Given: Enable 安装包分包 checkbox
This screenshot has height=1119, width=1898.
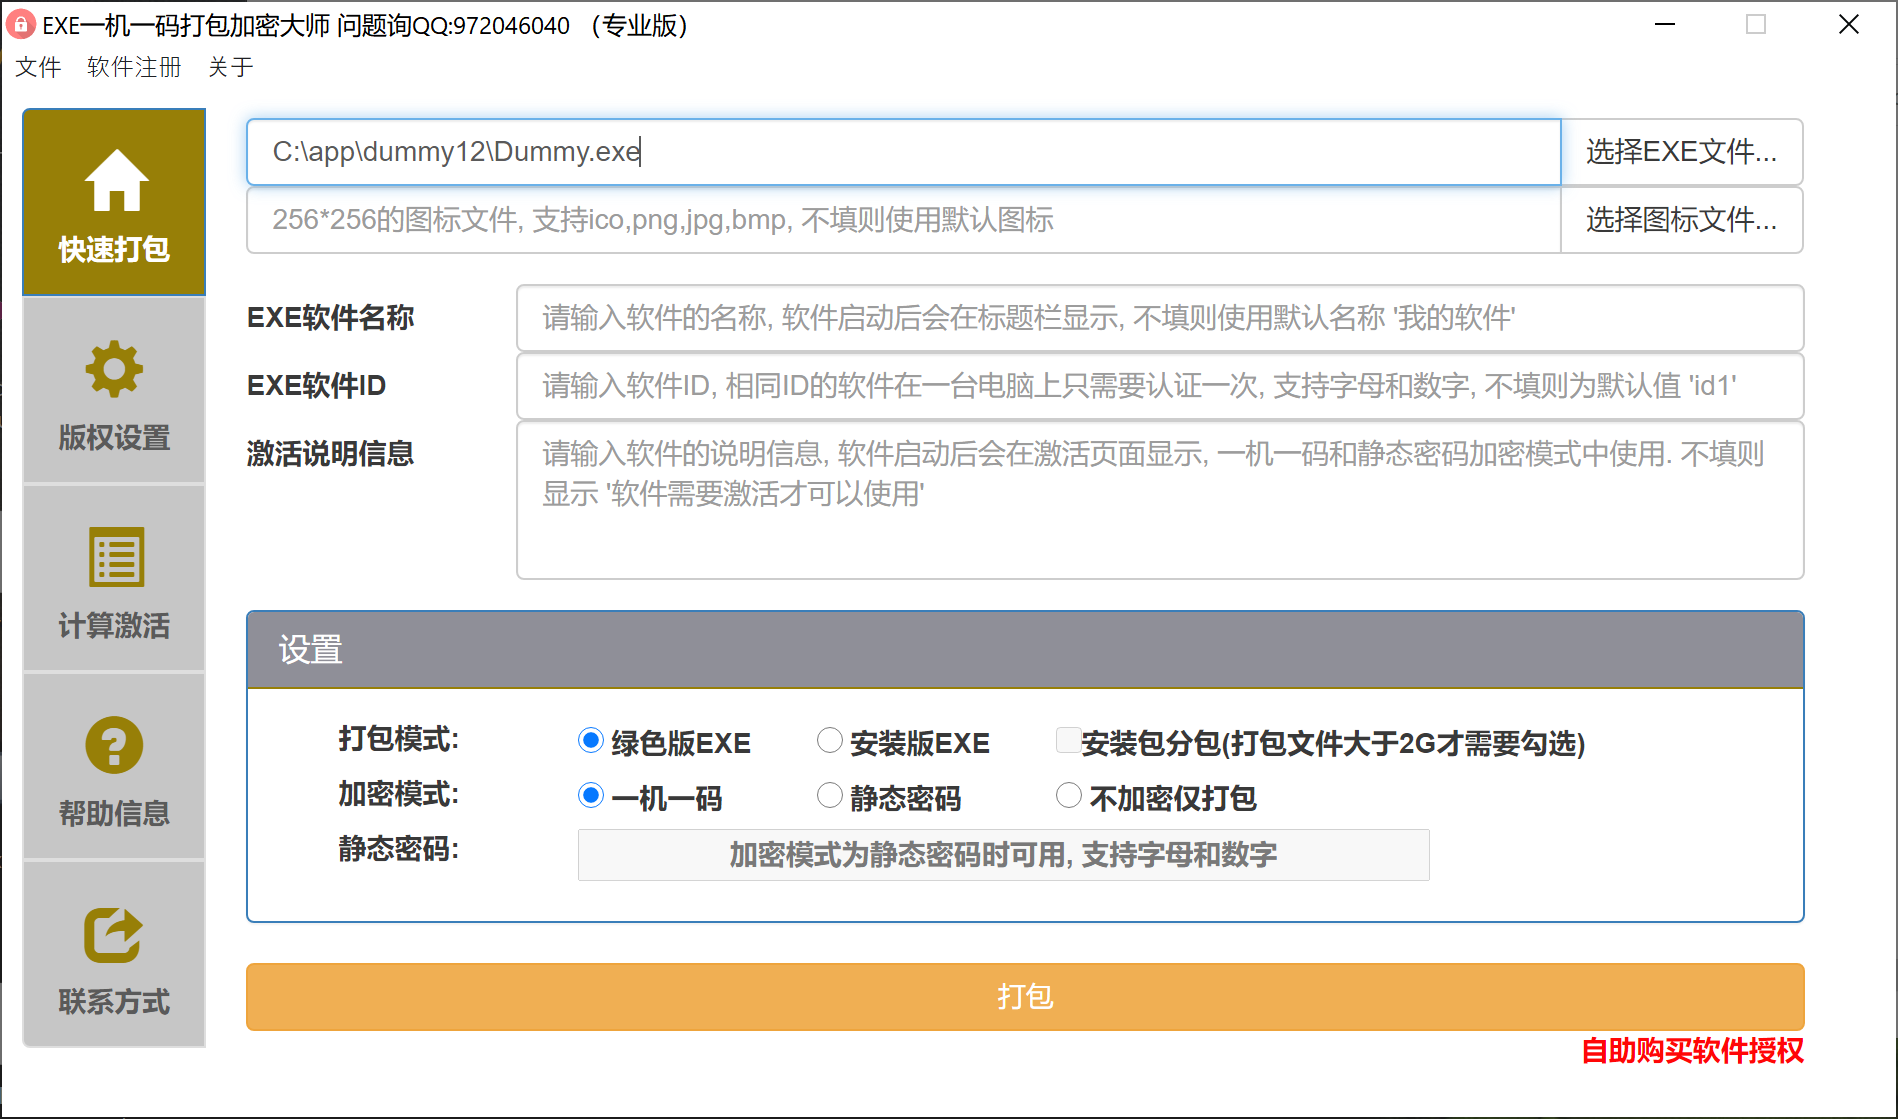Looking at the screenshot, I should tap(1068, 741).
